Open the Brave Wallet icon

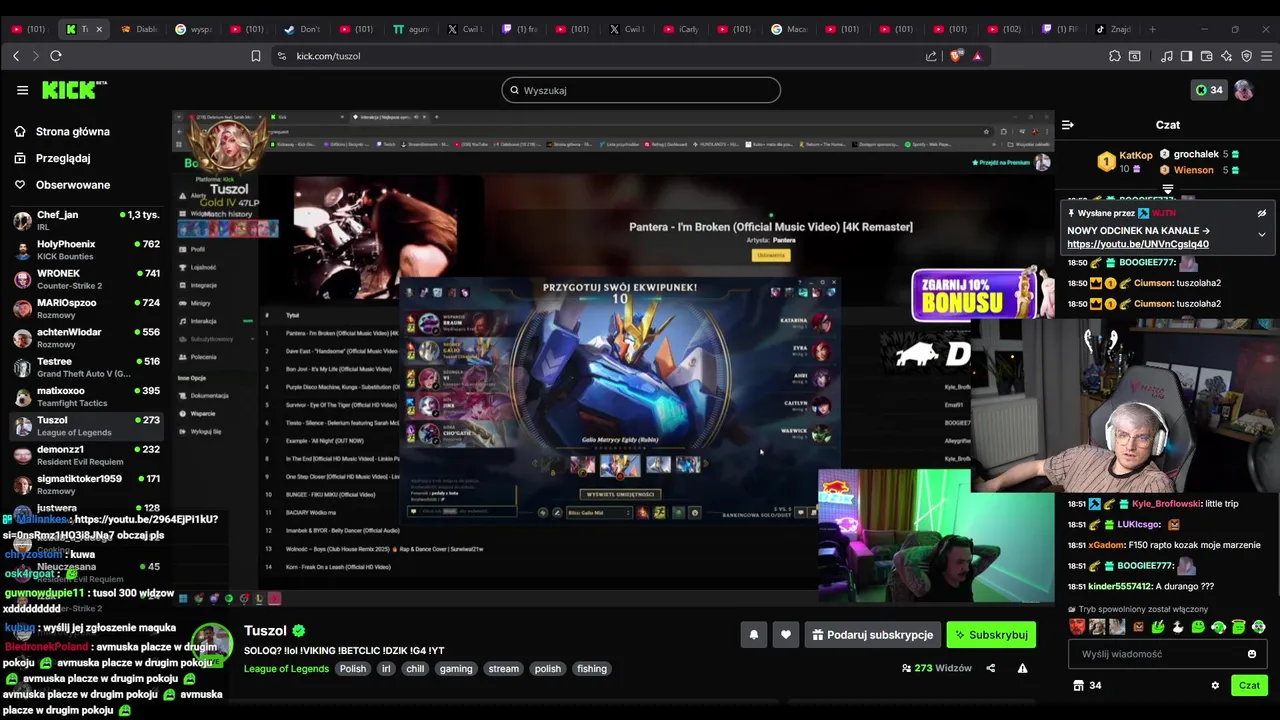(1207, 56)
